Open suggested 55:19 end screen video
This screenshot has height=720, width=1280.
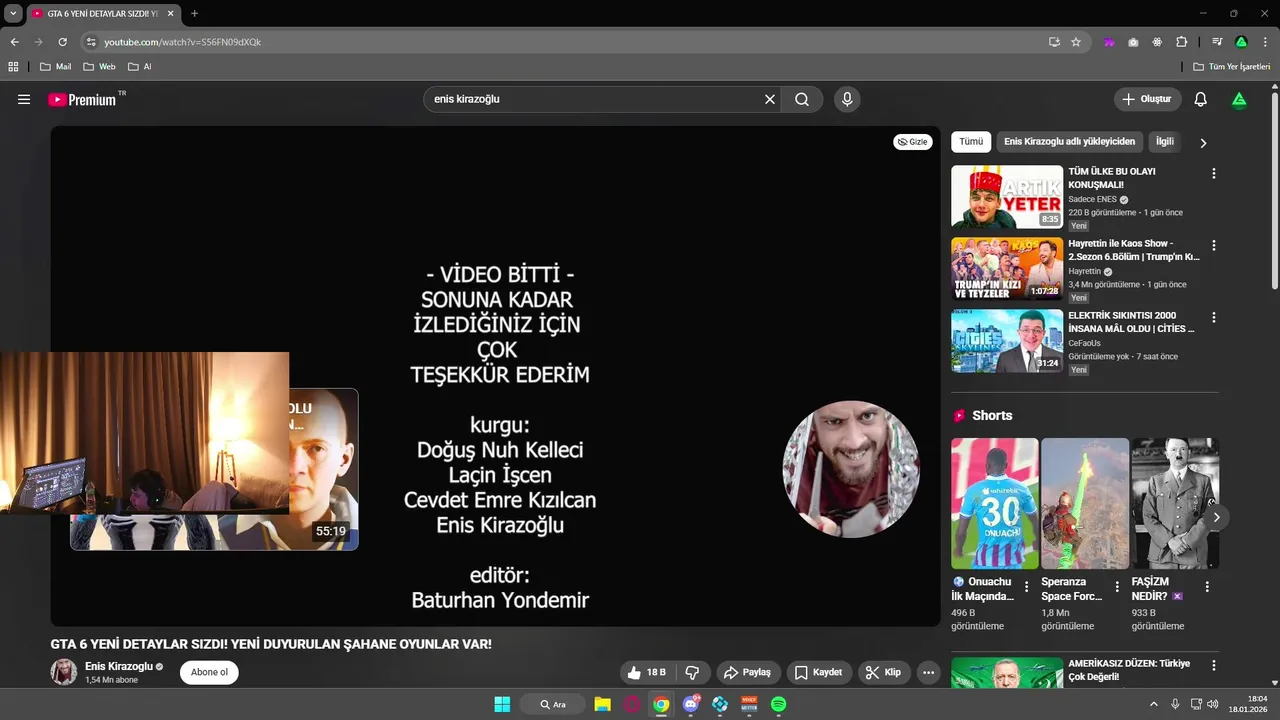point(323,469)
